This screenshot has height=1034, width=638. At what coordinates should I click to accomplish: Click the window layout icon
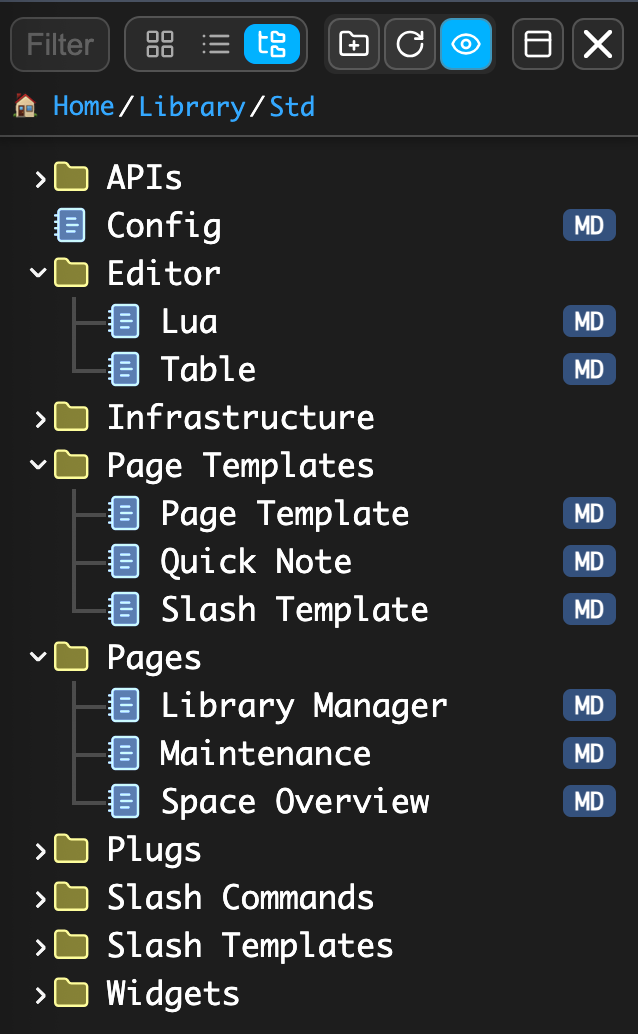[x=538, y=44]
